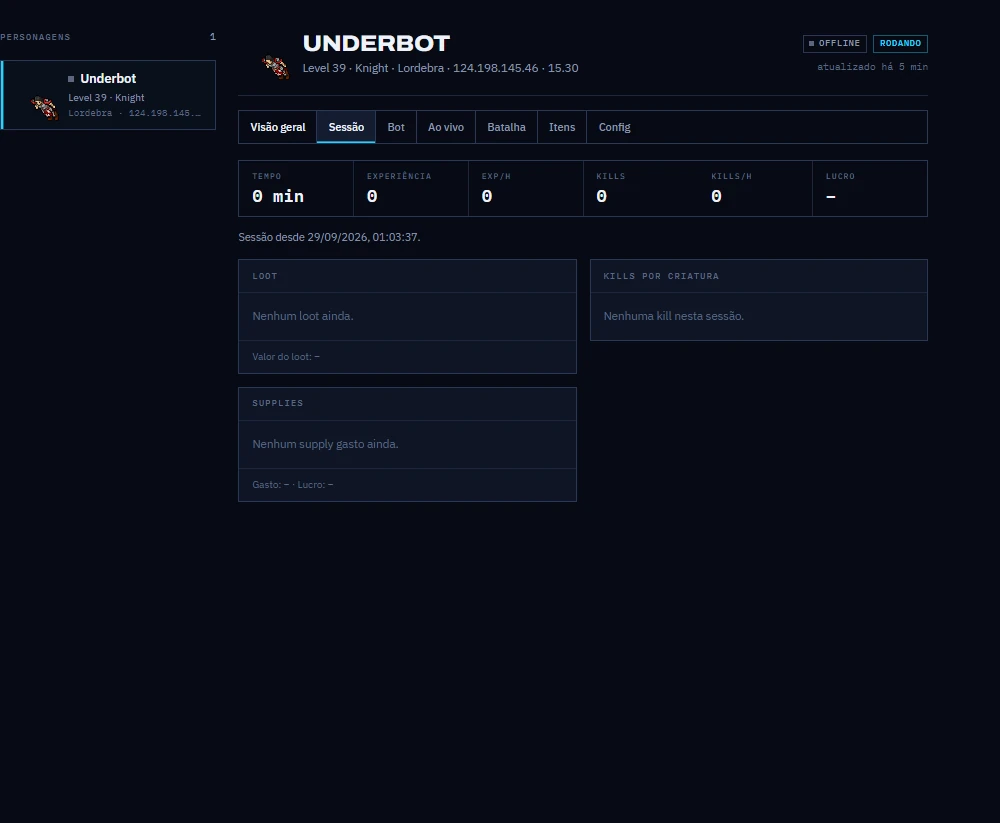Click the 'atualizado há 5 min' text
1000x823 pixels.
(x=872, y=67)
